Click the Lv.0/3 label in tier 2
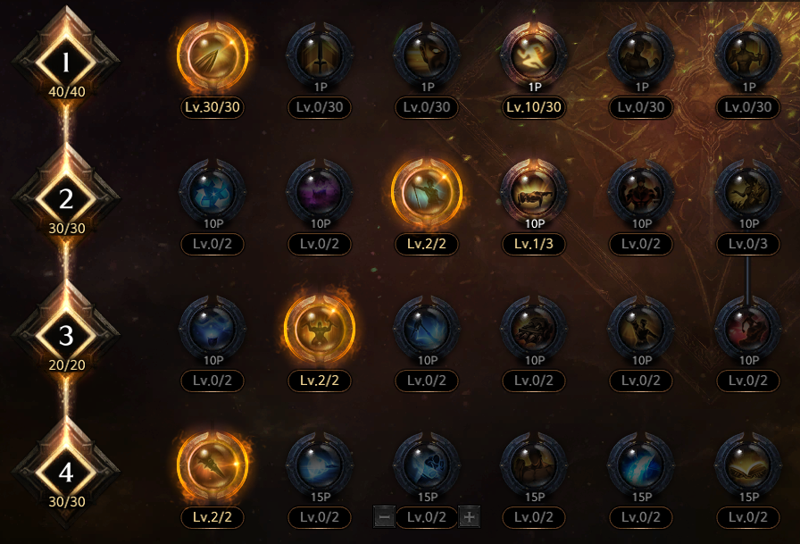This screenshot has height=544, width=800. coord(748,244)
